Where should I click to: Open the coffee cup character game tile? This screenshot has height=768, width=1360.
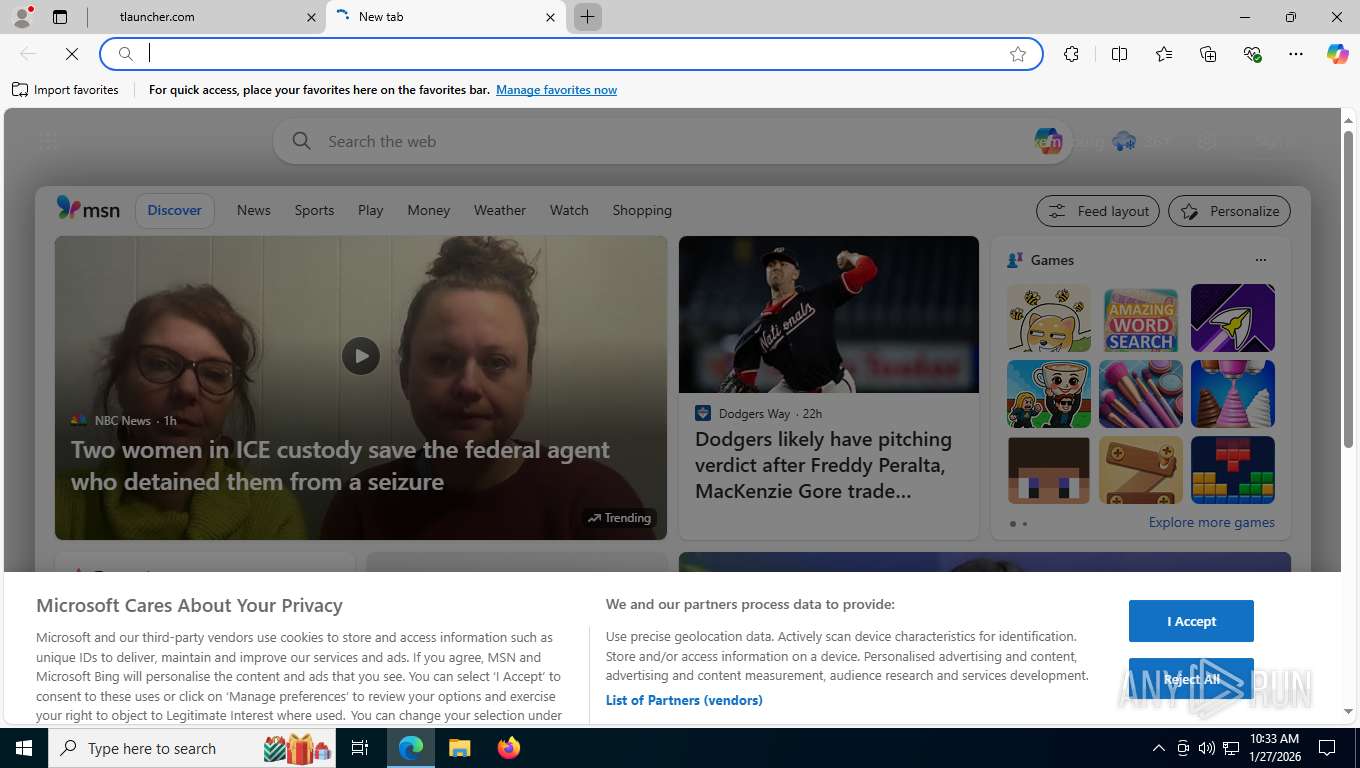[1049, 394]
